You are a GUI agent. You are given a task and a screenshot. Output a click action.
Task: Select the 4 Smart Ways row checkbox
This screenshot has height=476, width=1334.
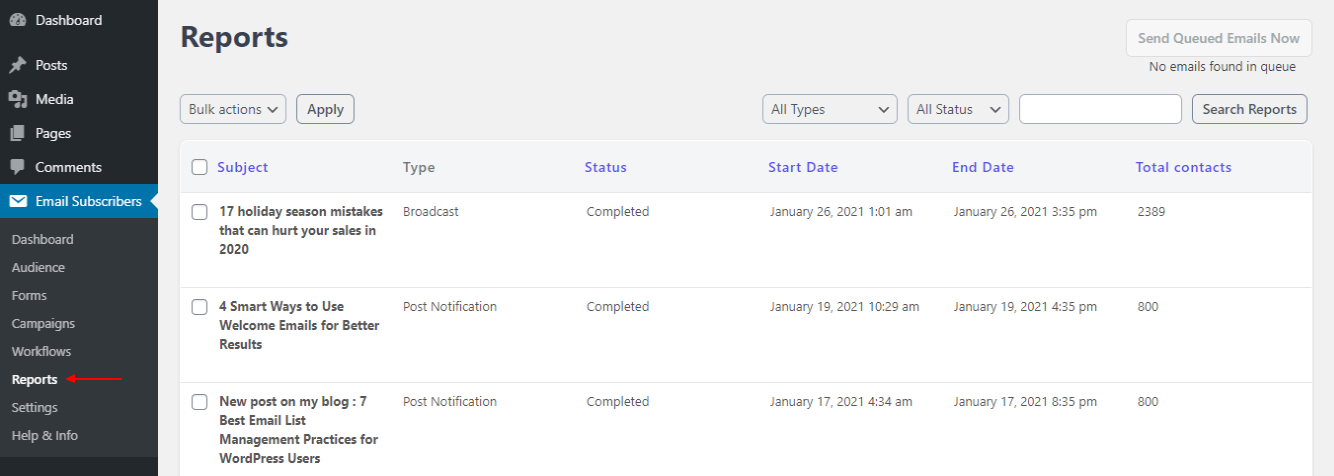(199, 307)
